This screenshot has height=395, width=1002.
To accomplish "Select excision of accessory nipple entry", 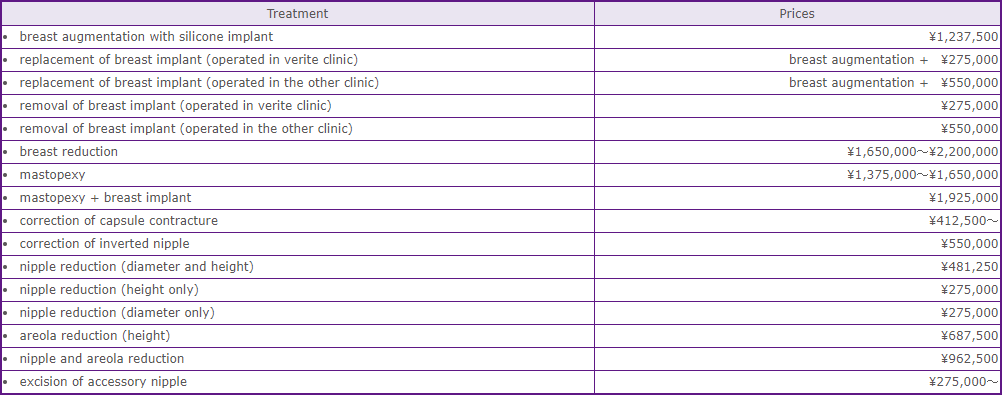I will point(104,382).
